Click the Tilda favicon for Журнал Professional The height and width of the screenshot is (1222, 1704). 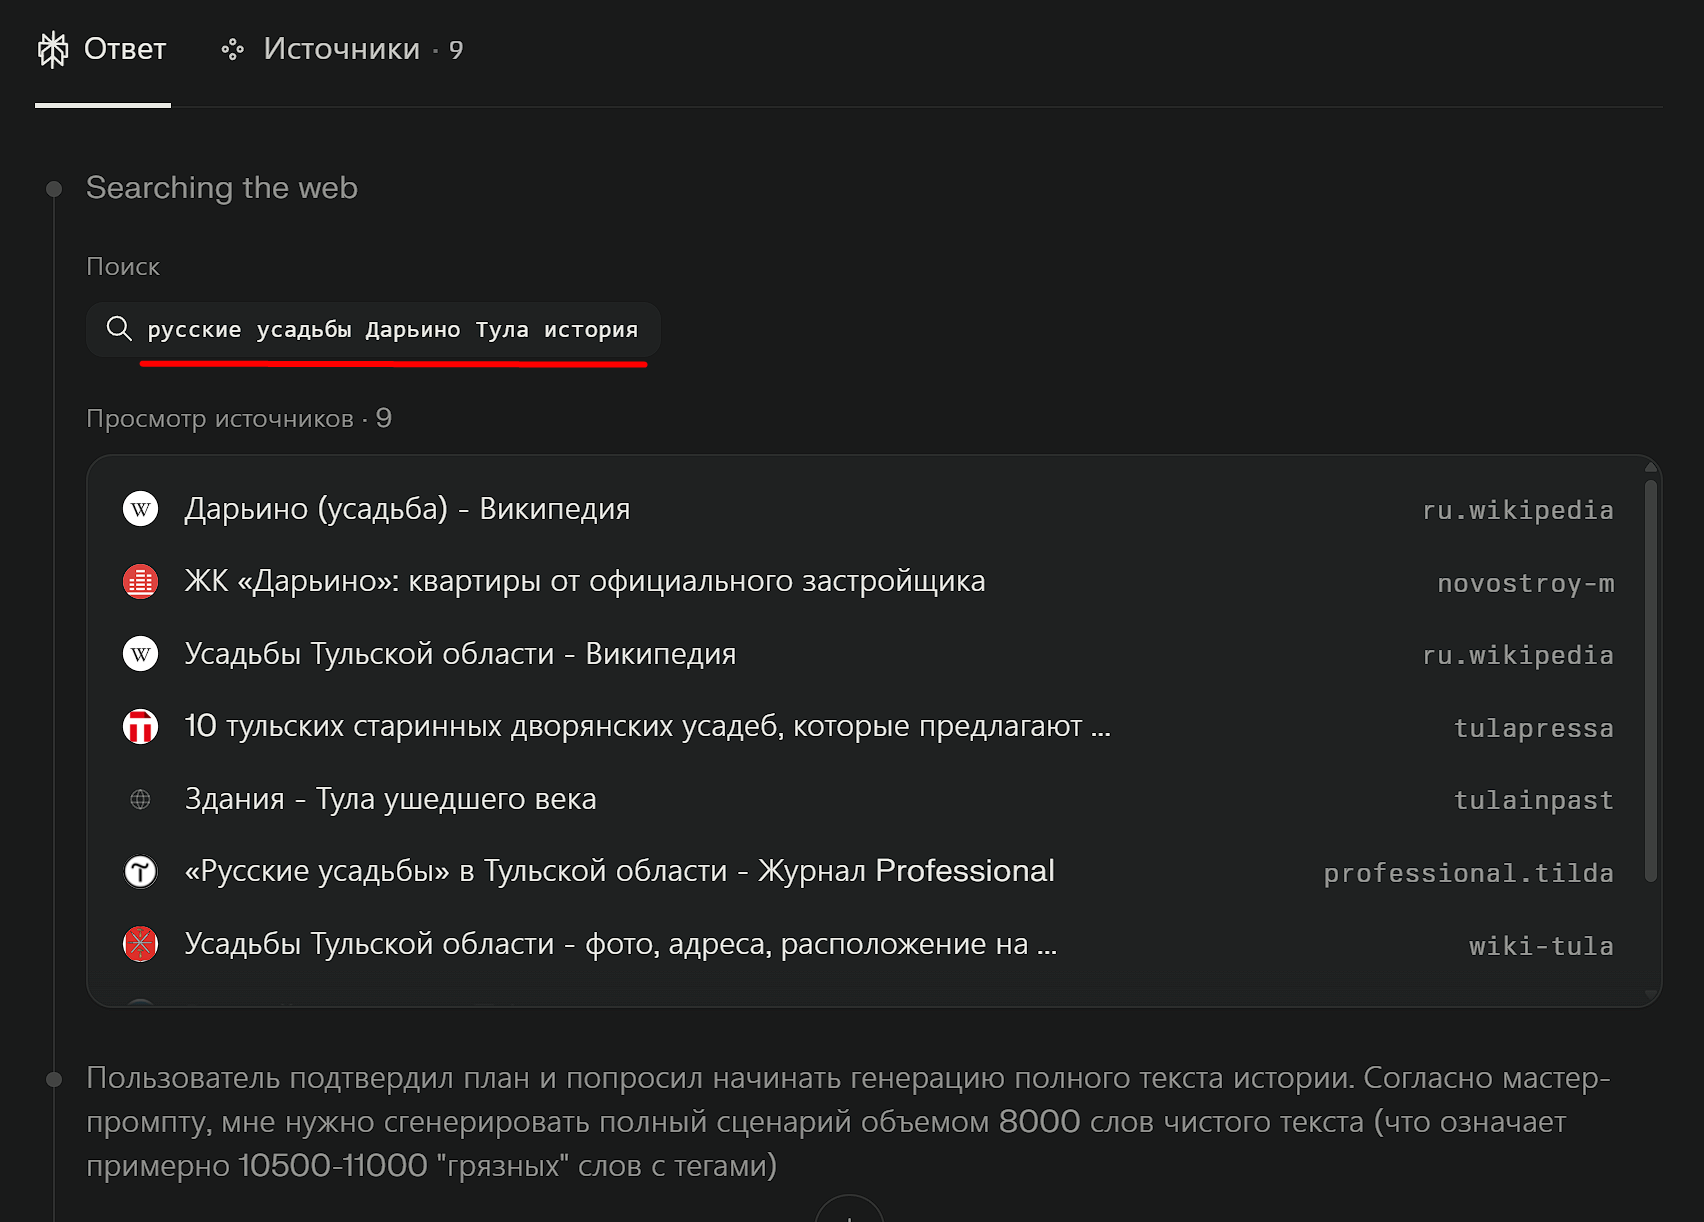click(141, 871)
